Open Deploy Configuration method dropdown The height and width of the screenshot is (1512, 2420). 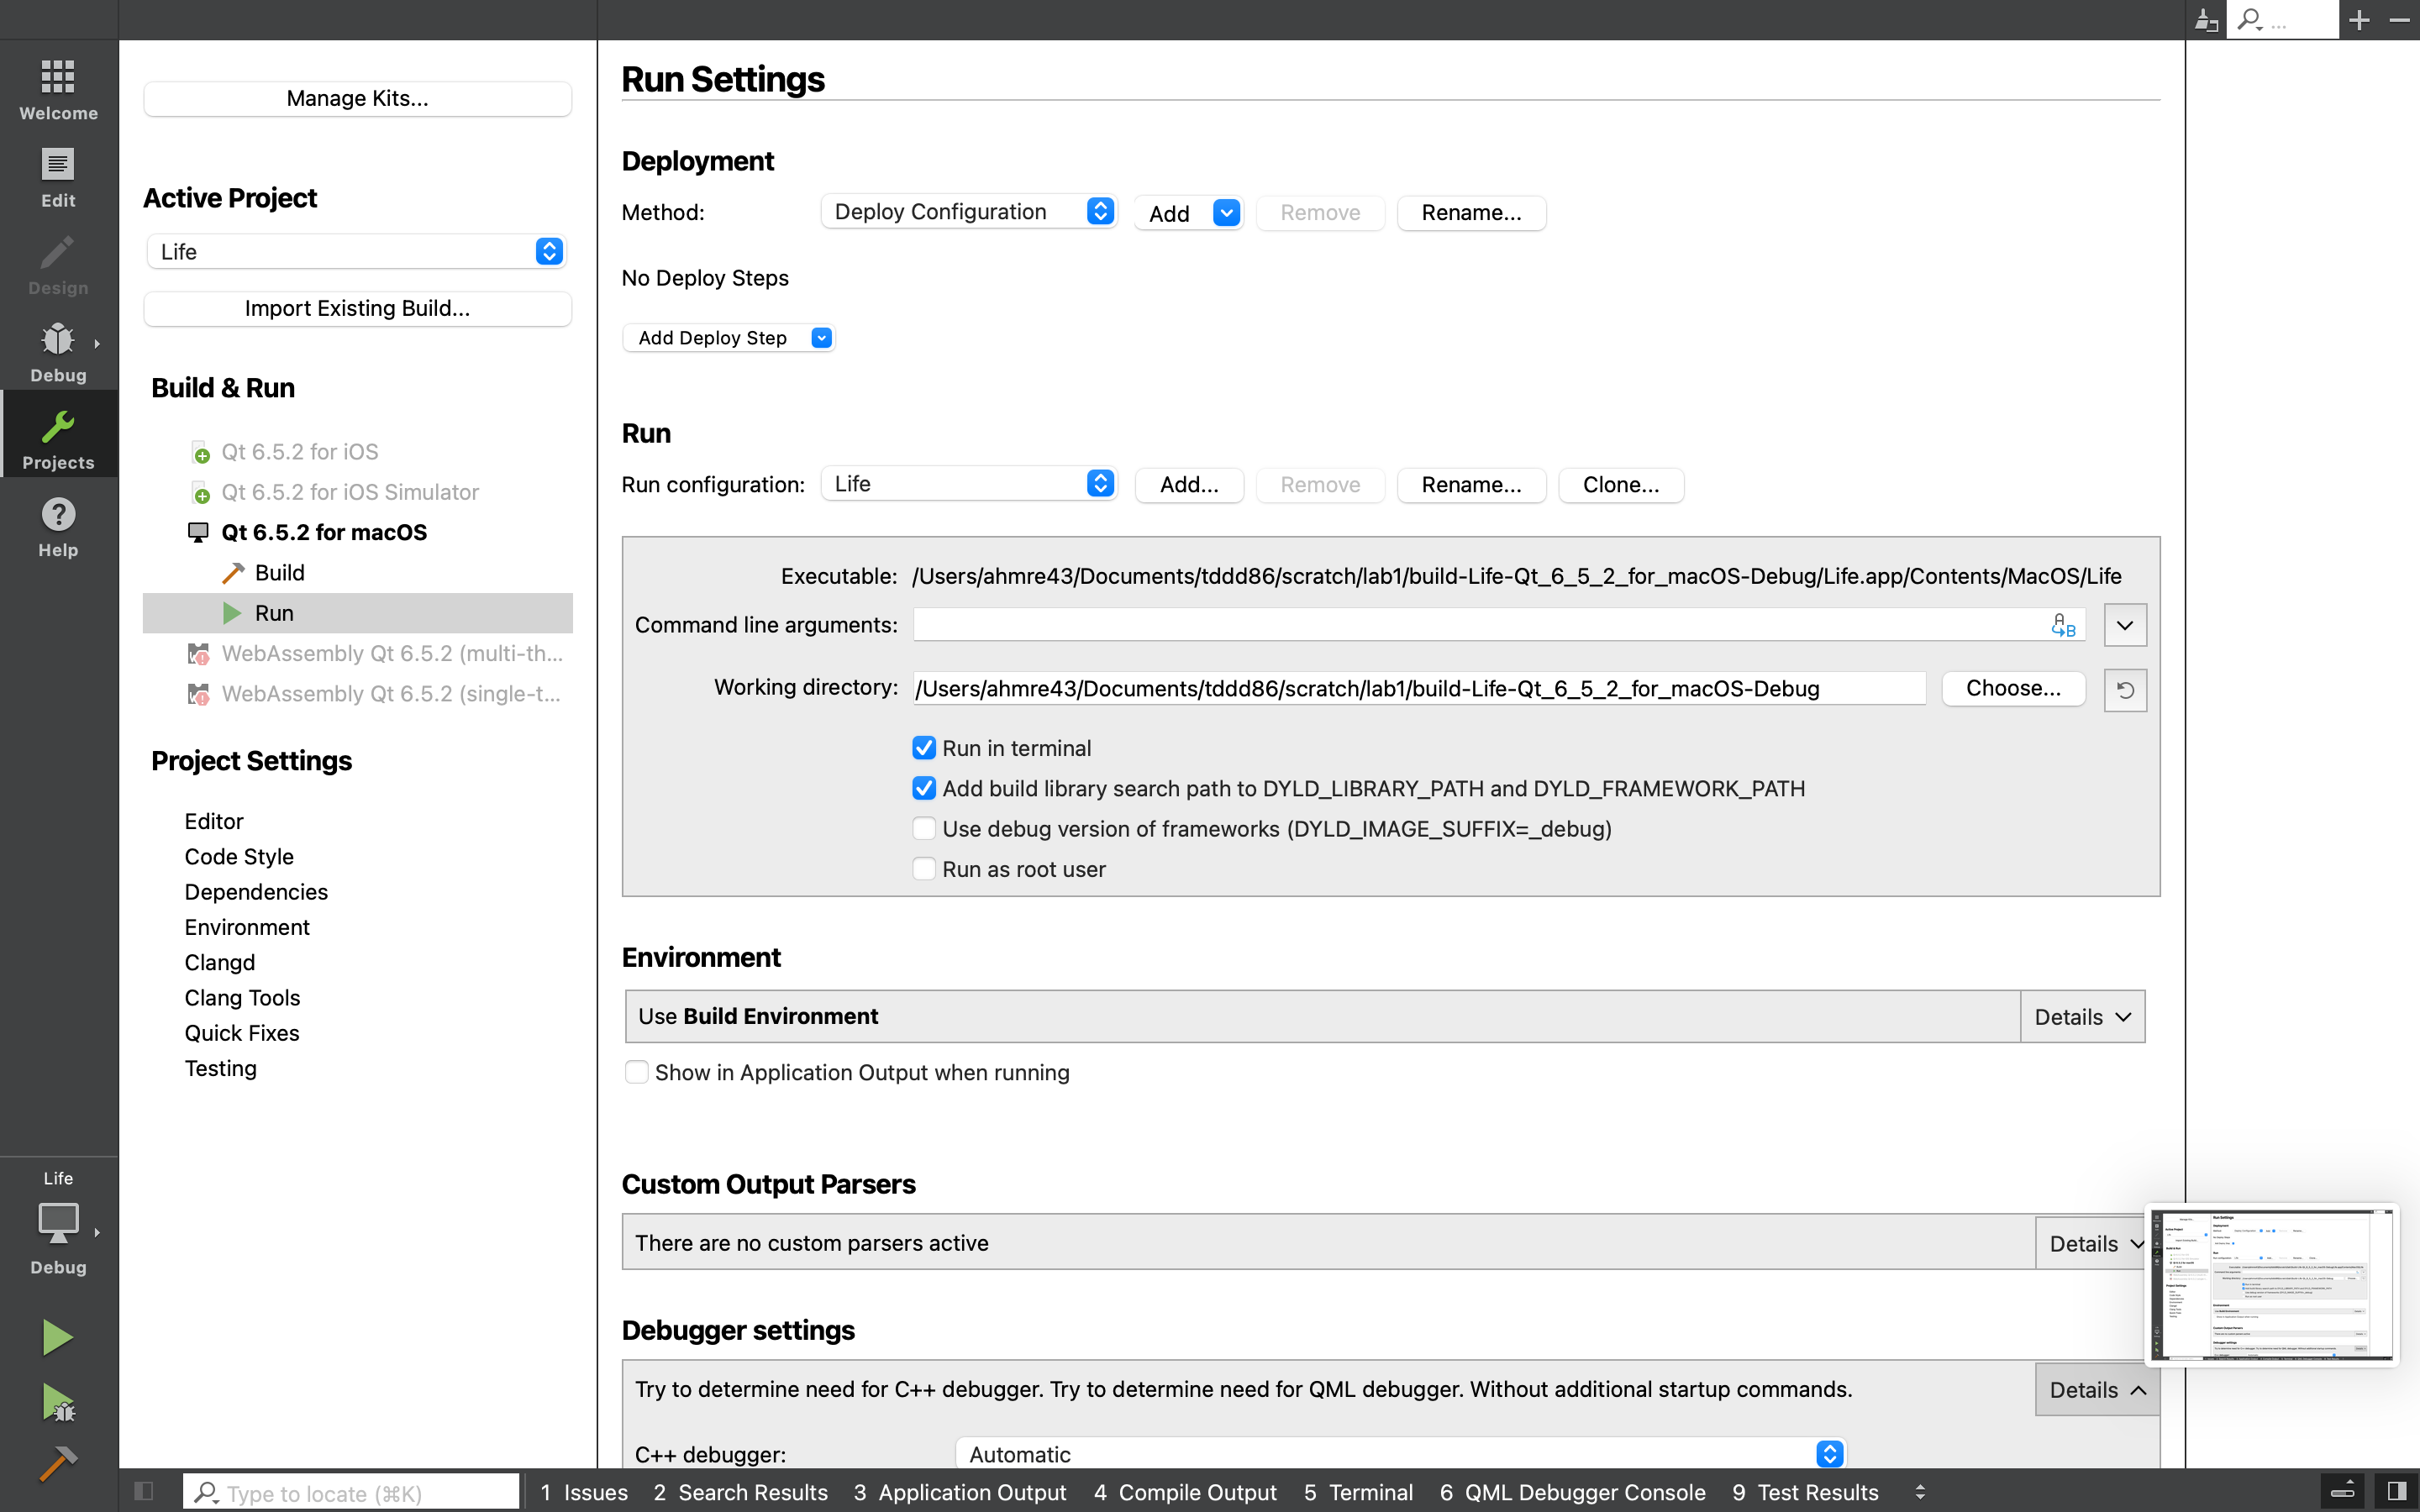(968, 211)
